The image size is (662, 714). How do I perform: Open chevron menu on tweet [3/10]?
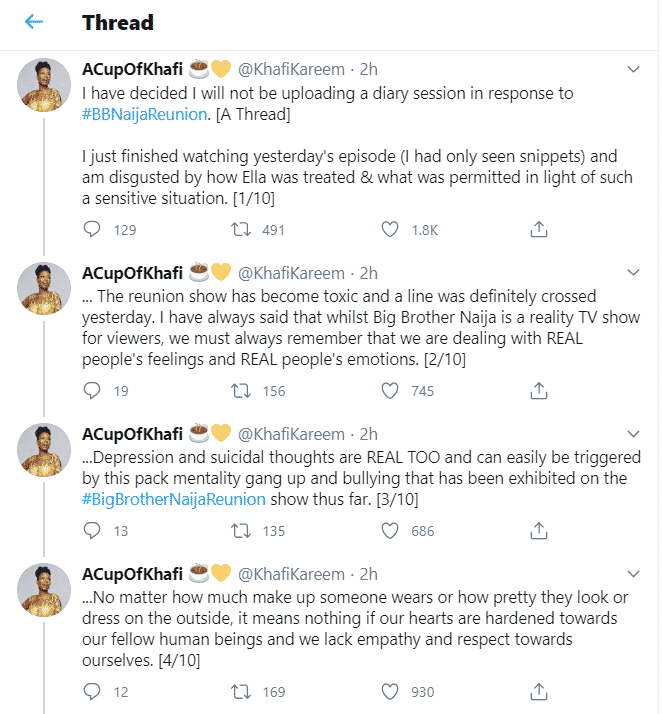point(632,434)
